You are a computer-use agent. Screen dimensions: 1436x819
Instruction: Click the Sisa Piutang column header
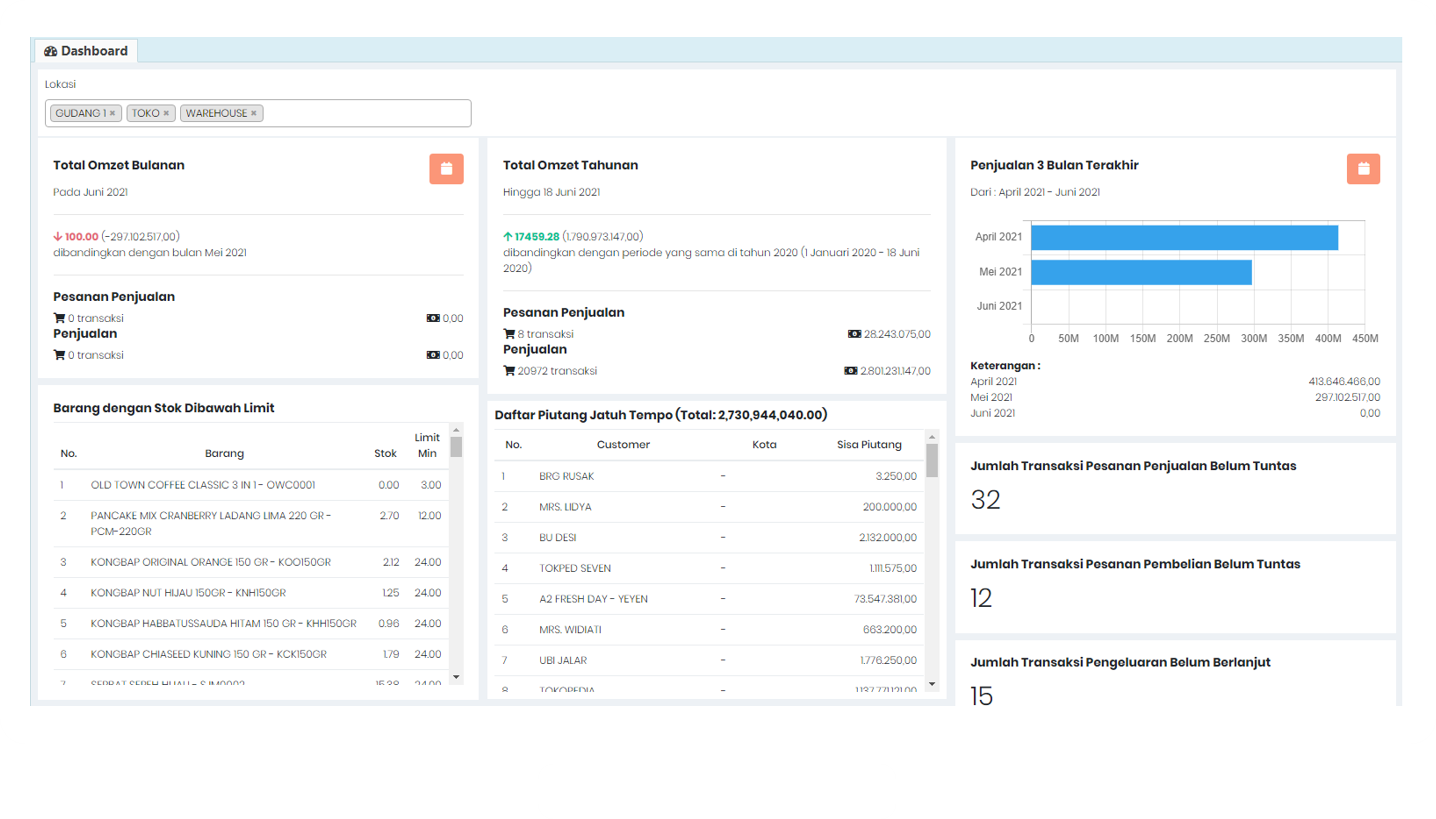(x=869, y=445)
